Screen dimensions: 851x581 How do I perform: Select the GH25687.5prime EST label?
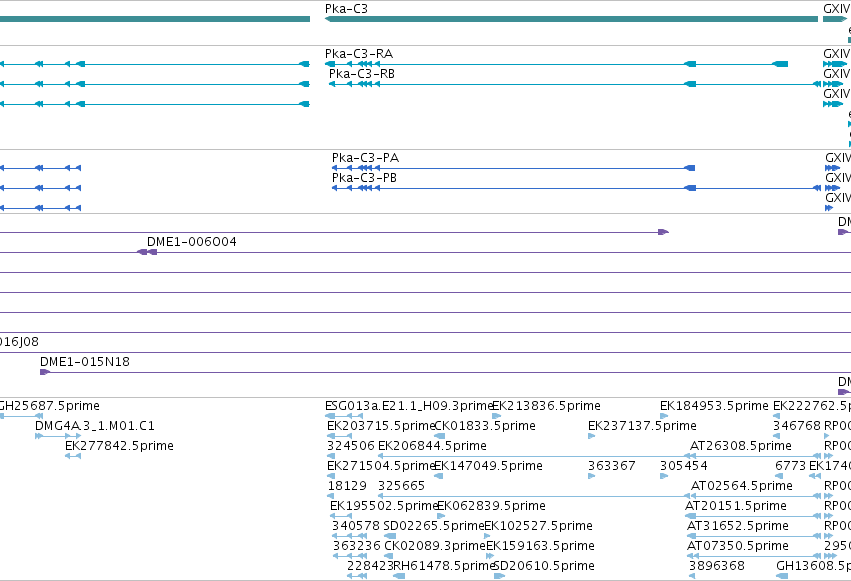(50, 406)
